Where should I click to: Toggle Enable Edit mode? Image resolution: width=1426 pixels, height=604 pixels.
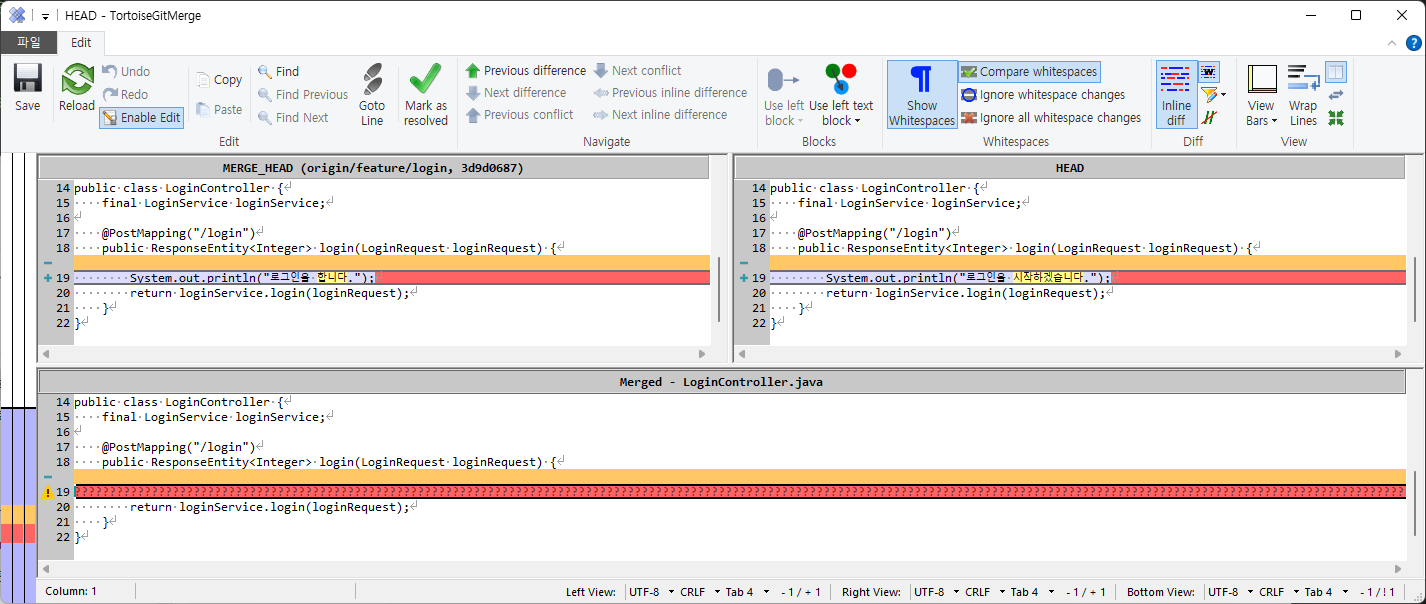click(141, 118)
